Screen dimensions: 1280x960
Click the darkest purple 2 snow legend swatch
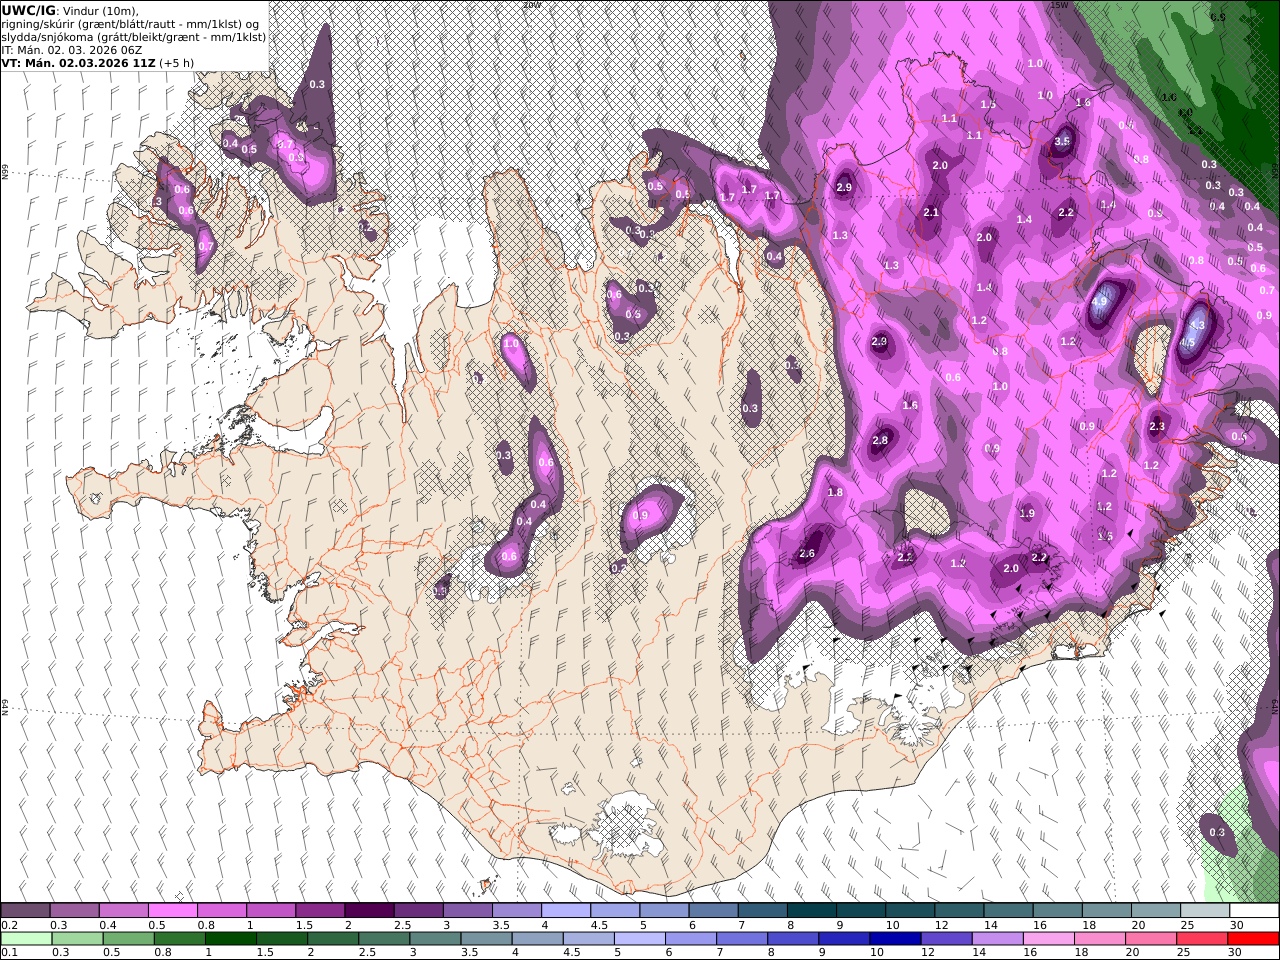[369, 911]
